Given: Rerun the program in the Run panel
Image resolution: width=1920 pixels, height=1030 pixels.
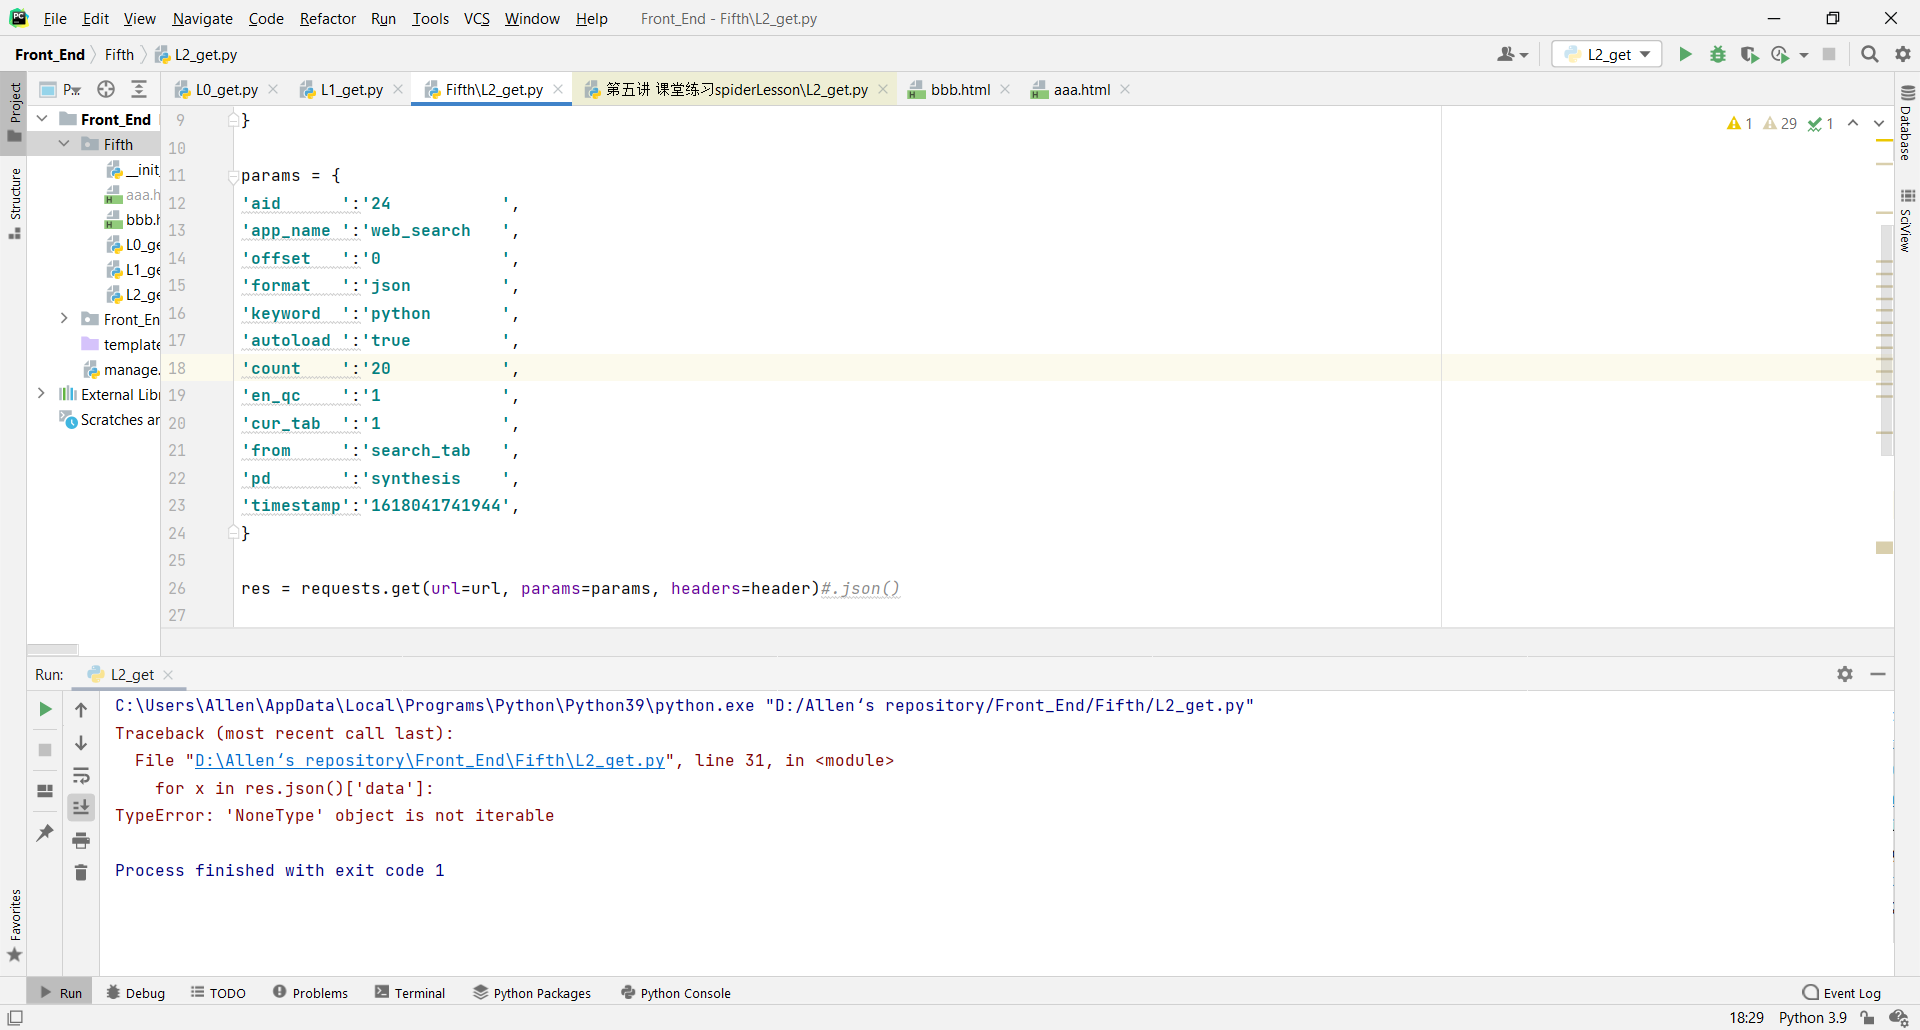Looking at the screenshot, I should pyautogui.click(x=44, y=709).
